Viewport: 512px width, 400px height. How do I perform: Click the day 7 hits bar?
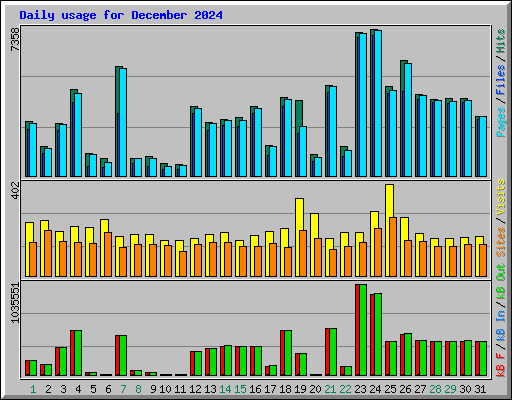click(x=117, y=121)
